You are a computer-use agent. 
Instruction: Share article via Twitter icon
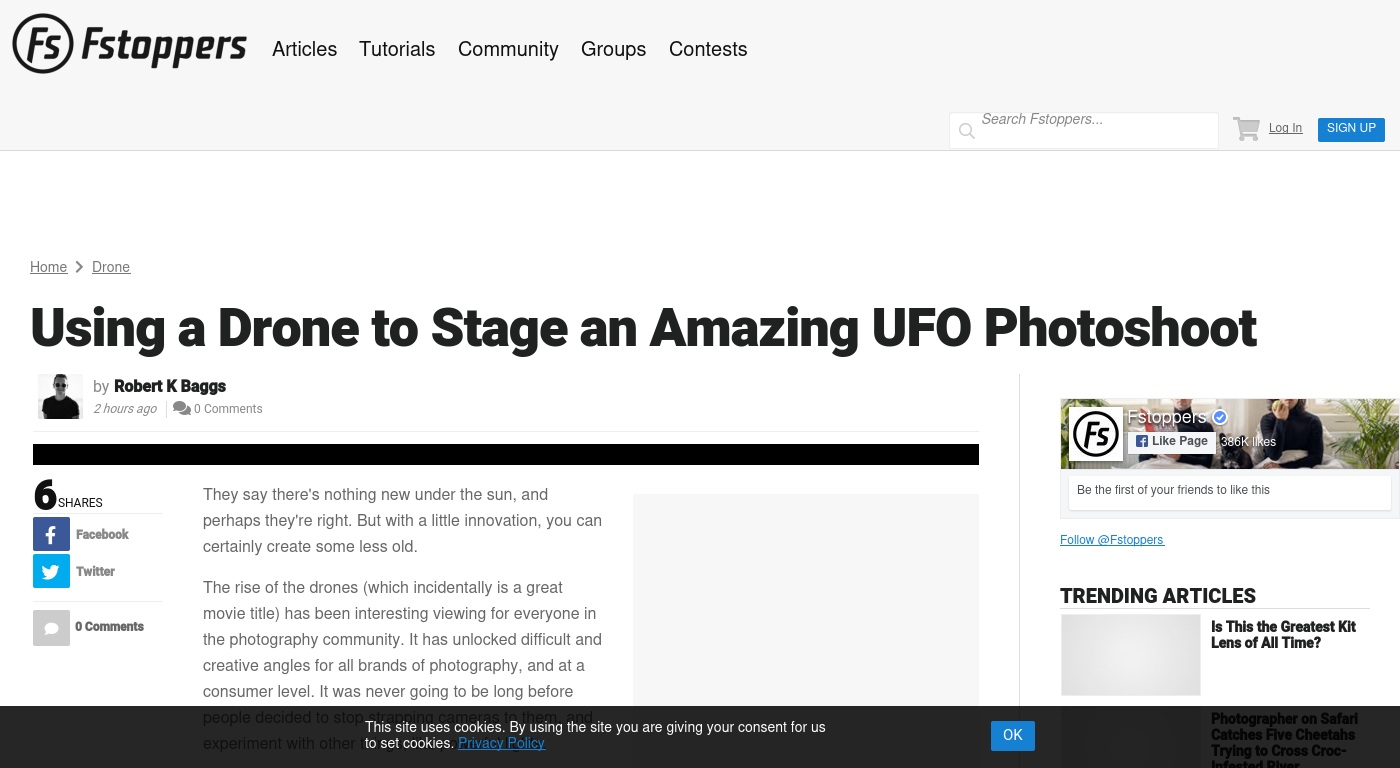[x=51, y=571]
